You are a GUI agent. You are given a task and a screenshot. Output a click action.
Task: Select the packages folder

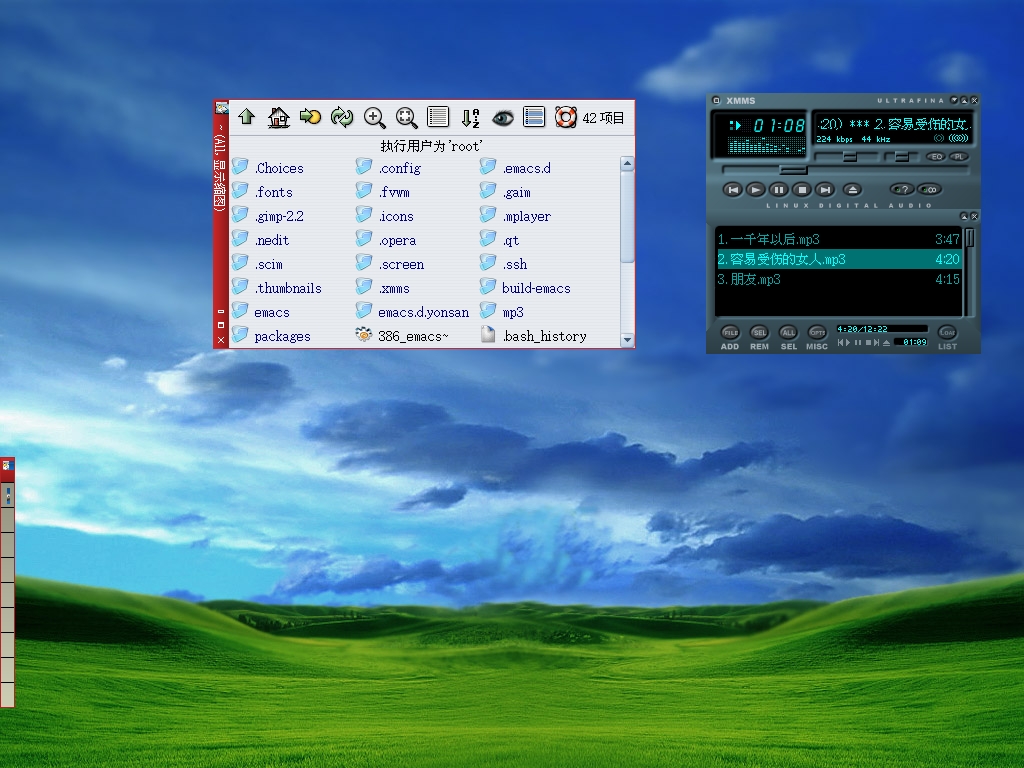(x=272, y=336)
